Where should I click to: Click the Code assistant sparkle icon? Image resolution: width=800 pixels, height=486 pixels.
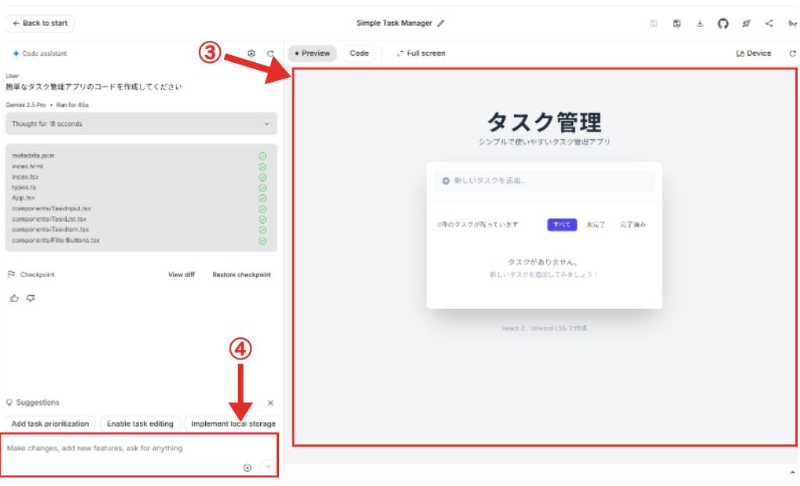(16, 54)
